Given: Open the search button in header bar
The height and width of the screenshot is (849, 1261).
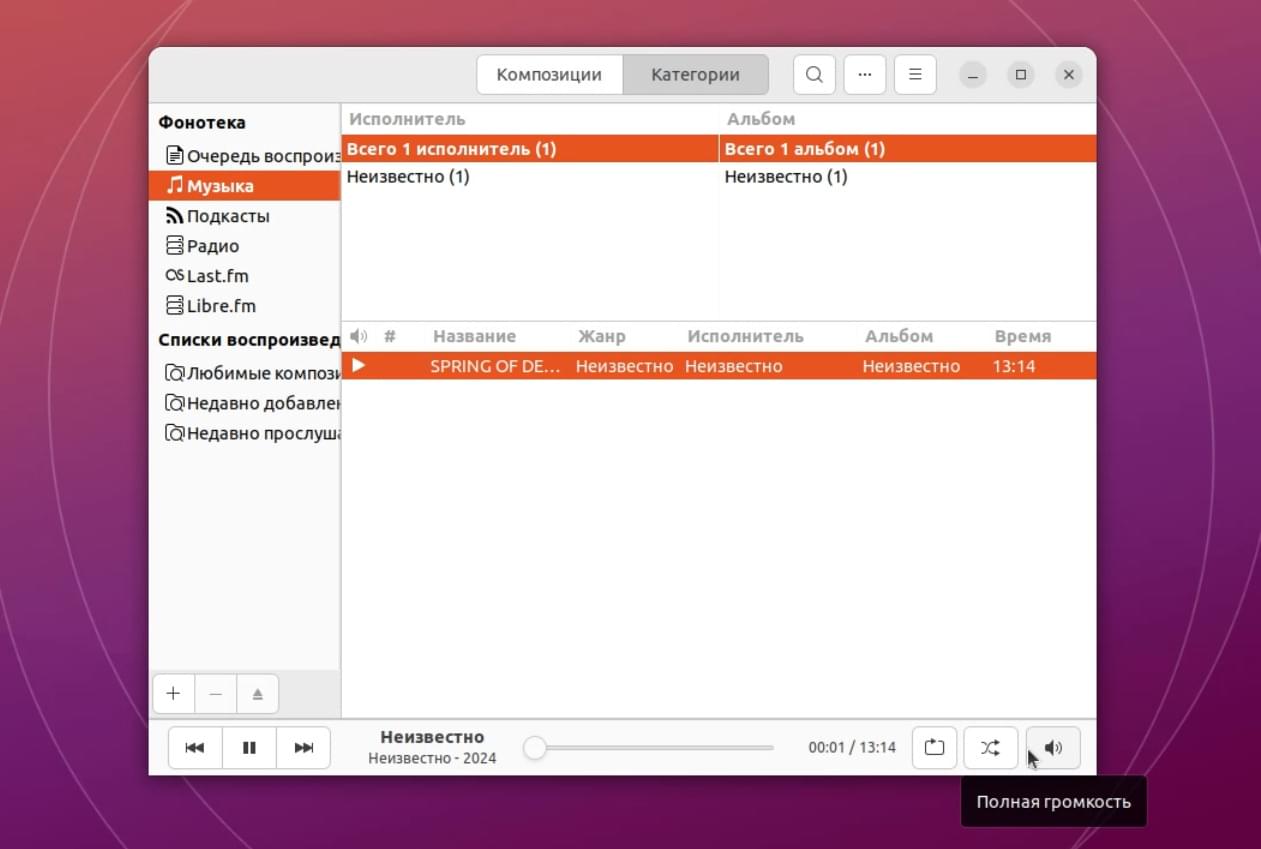Looking at the screenshot, I should tap(814, 75).
